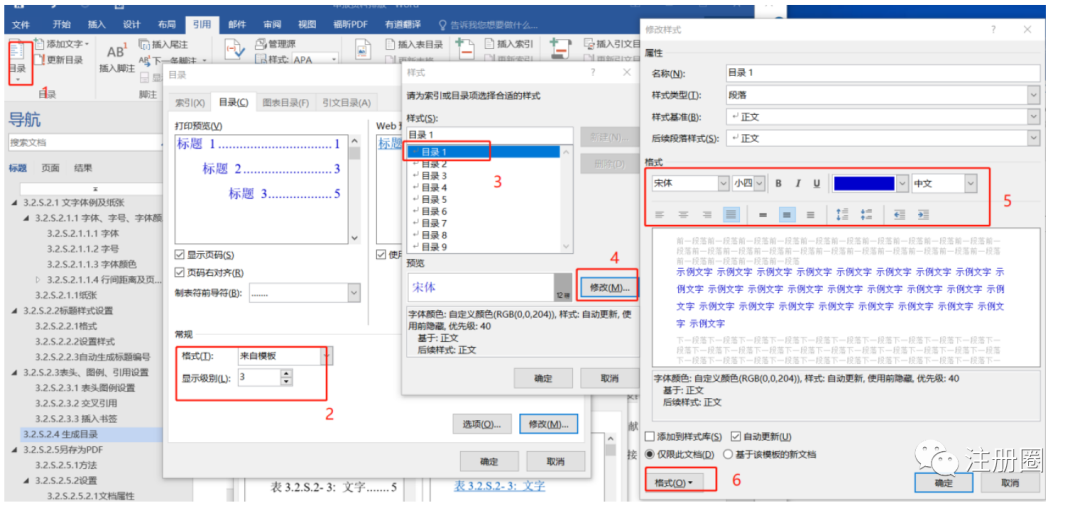Select 目录 5 in the styles list
Screen dimensions: 1080x508
[434, 200]
